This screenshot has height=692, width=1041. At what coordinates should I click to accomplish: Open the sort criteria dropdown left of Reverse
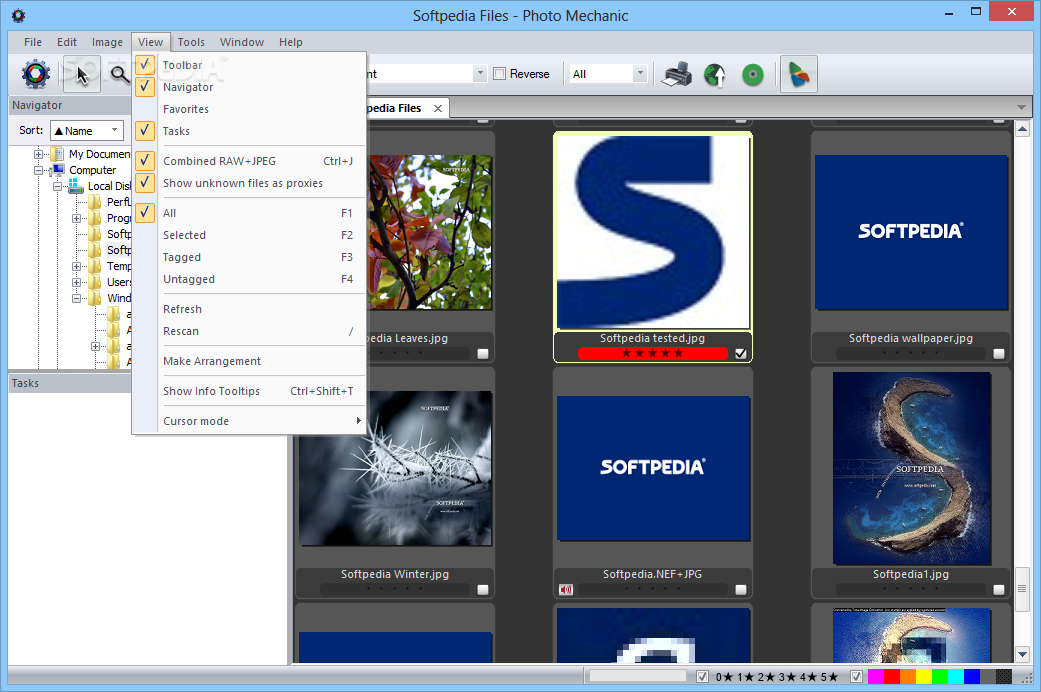coord(480,74)
